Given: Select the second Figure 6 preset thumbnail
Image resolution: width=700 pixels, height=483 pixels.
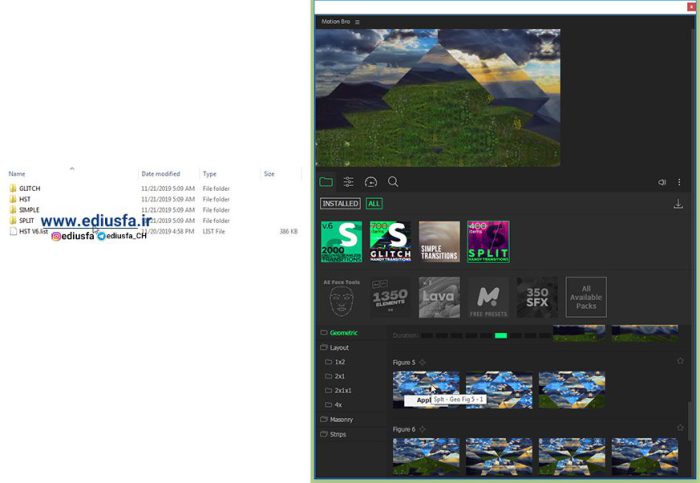Looking at the screenshot, I should click(x=499, y=457).
